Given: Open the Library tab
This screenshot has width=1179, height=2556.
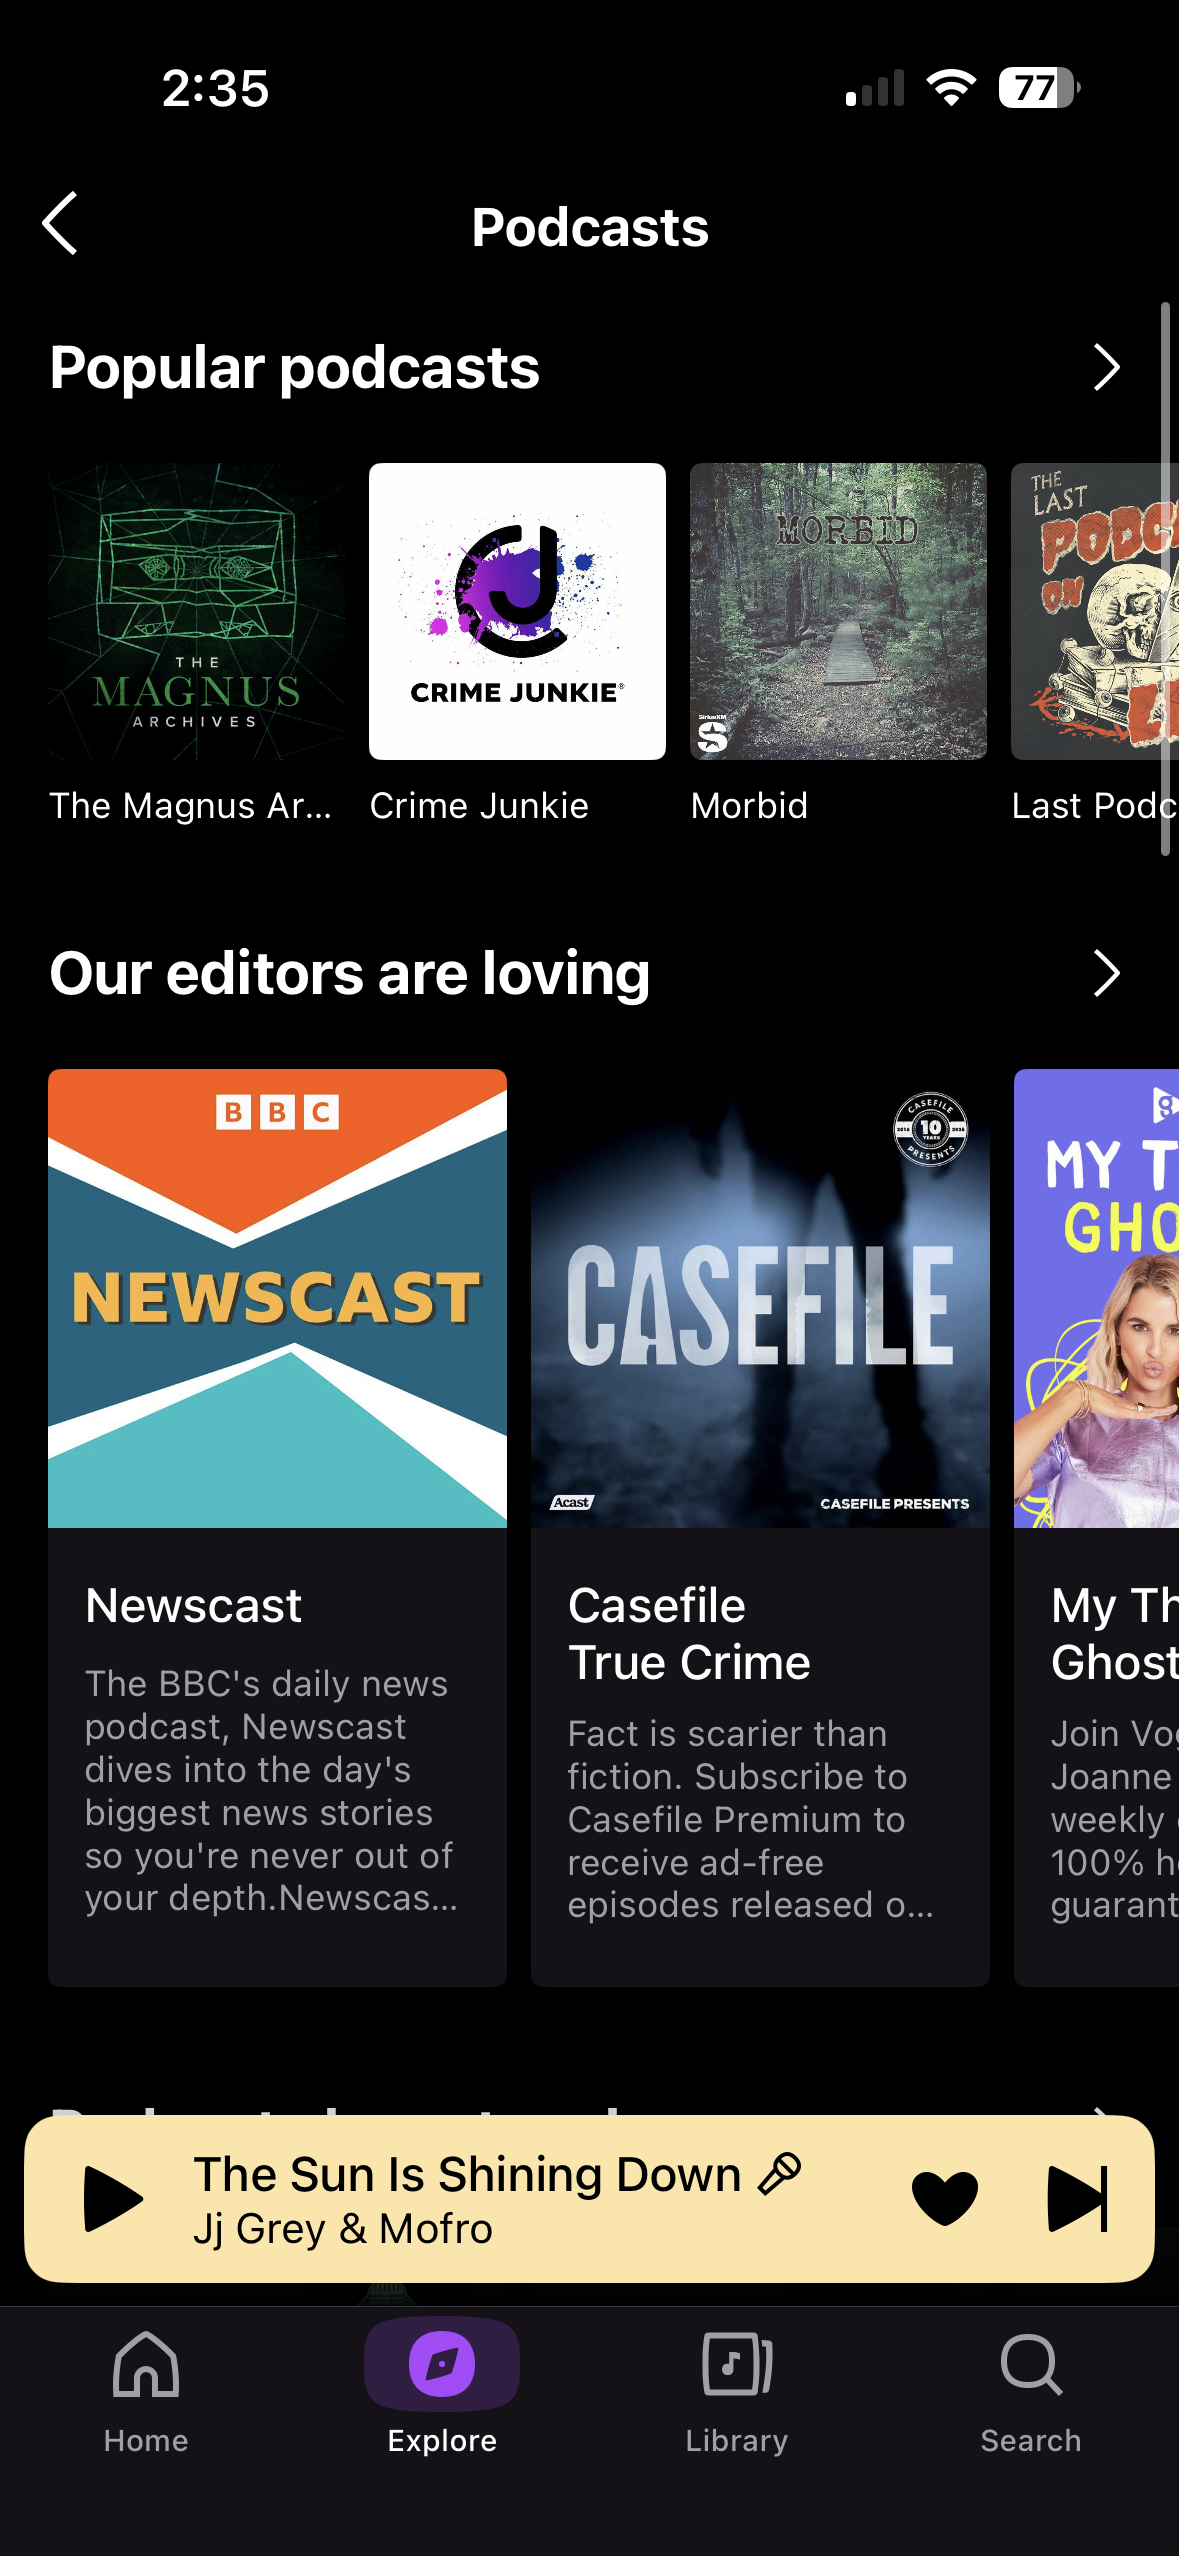Looking at the screenshot, I should coord(737,2392).
